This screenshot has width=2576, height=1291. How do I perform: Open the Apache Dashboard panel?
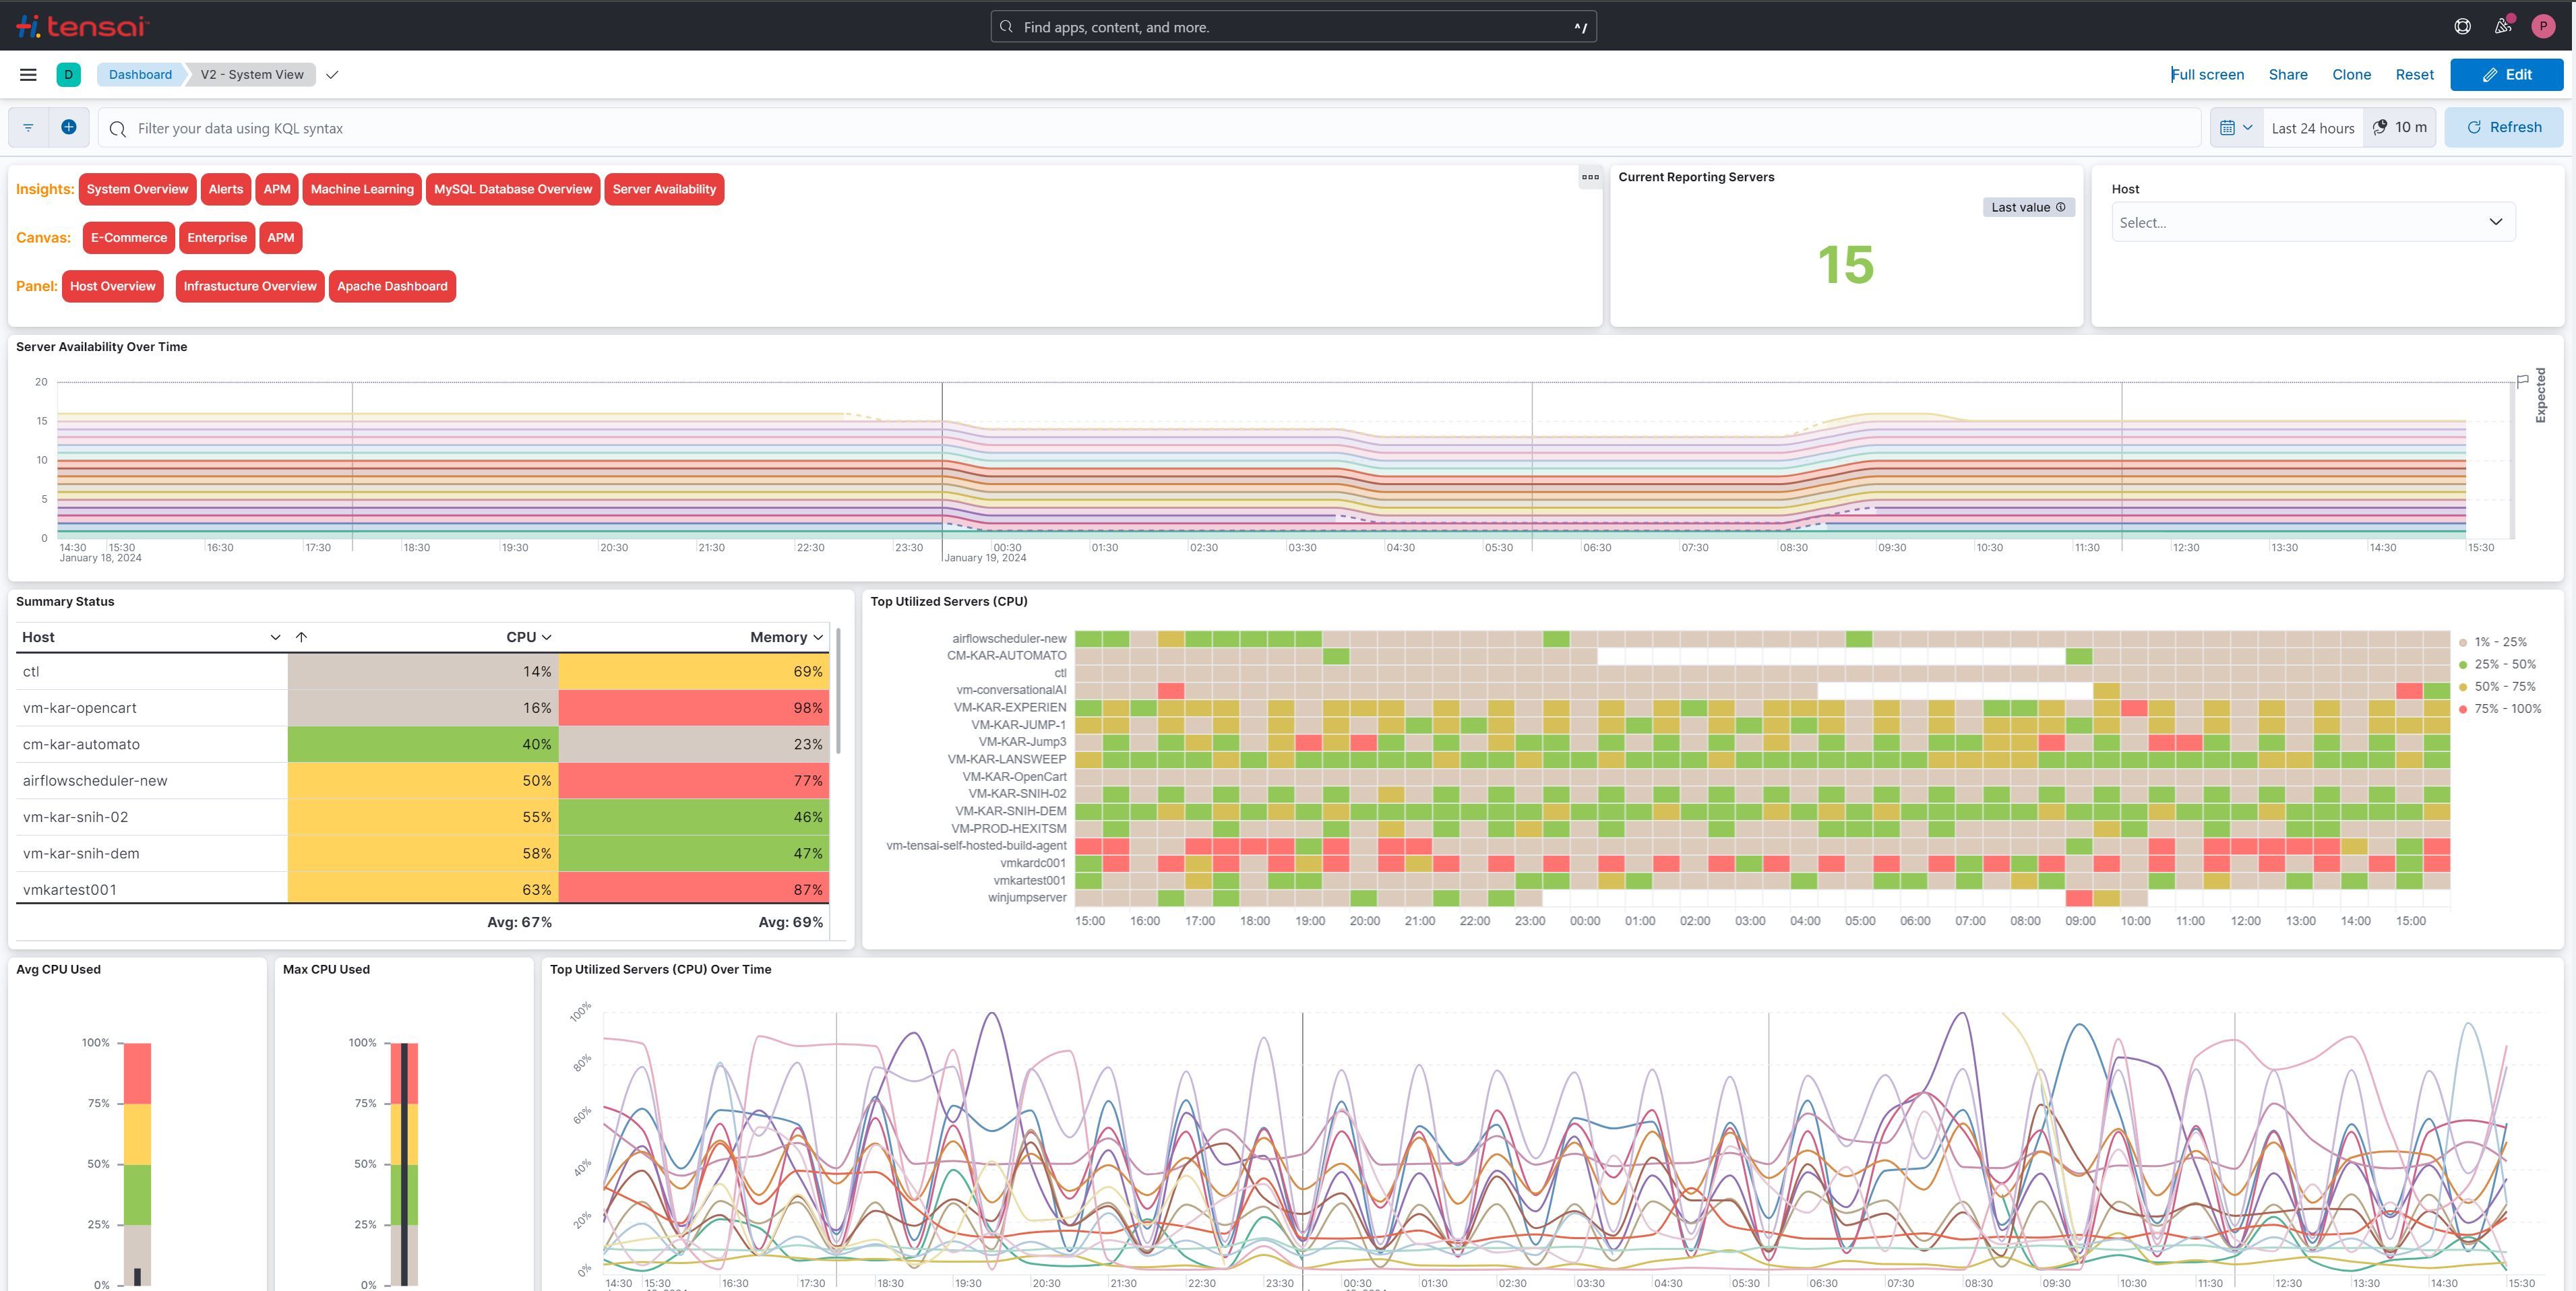[x=392, y=286]
